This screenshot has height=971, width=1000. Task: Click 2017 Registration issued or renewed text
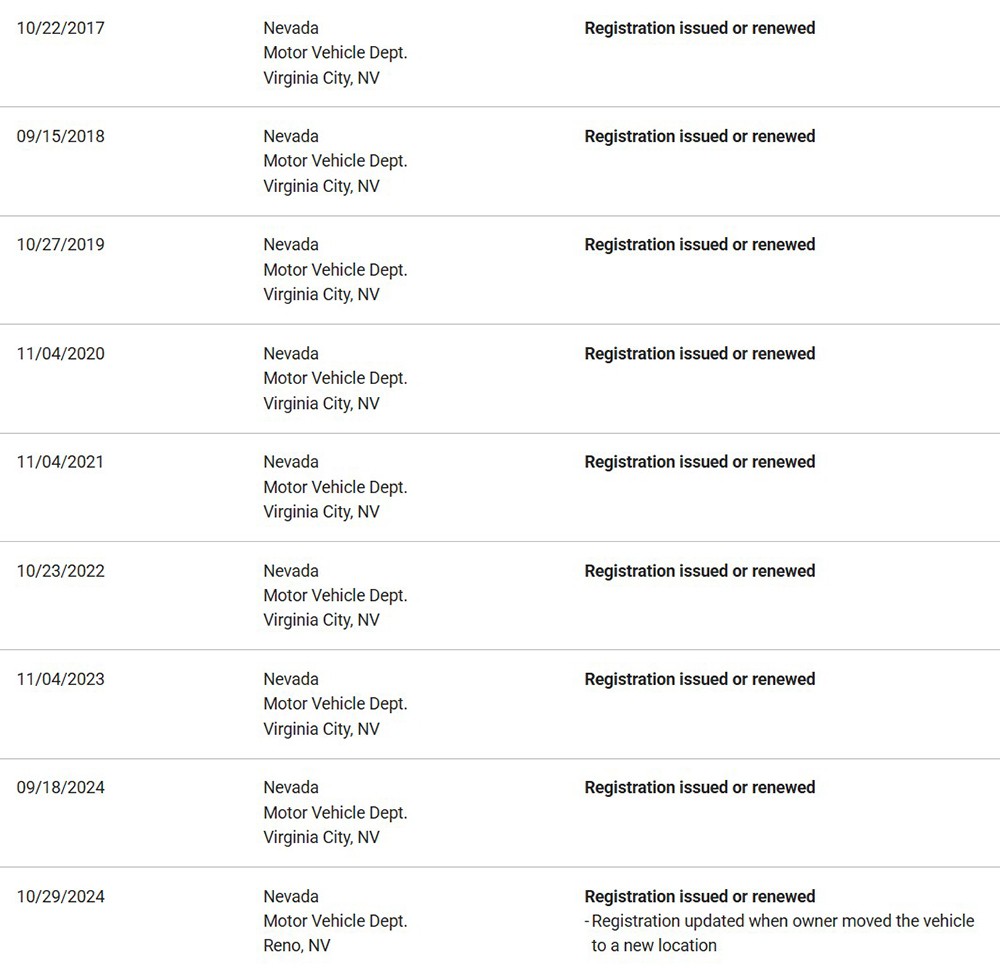tap(699, 28)
